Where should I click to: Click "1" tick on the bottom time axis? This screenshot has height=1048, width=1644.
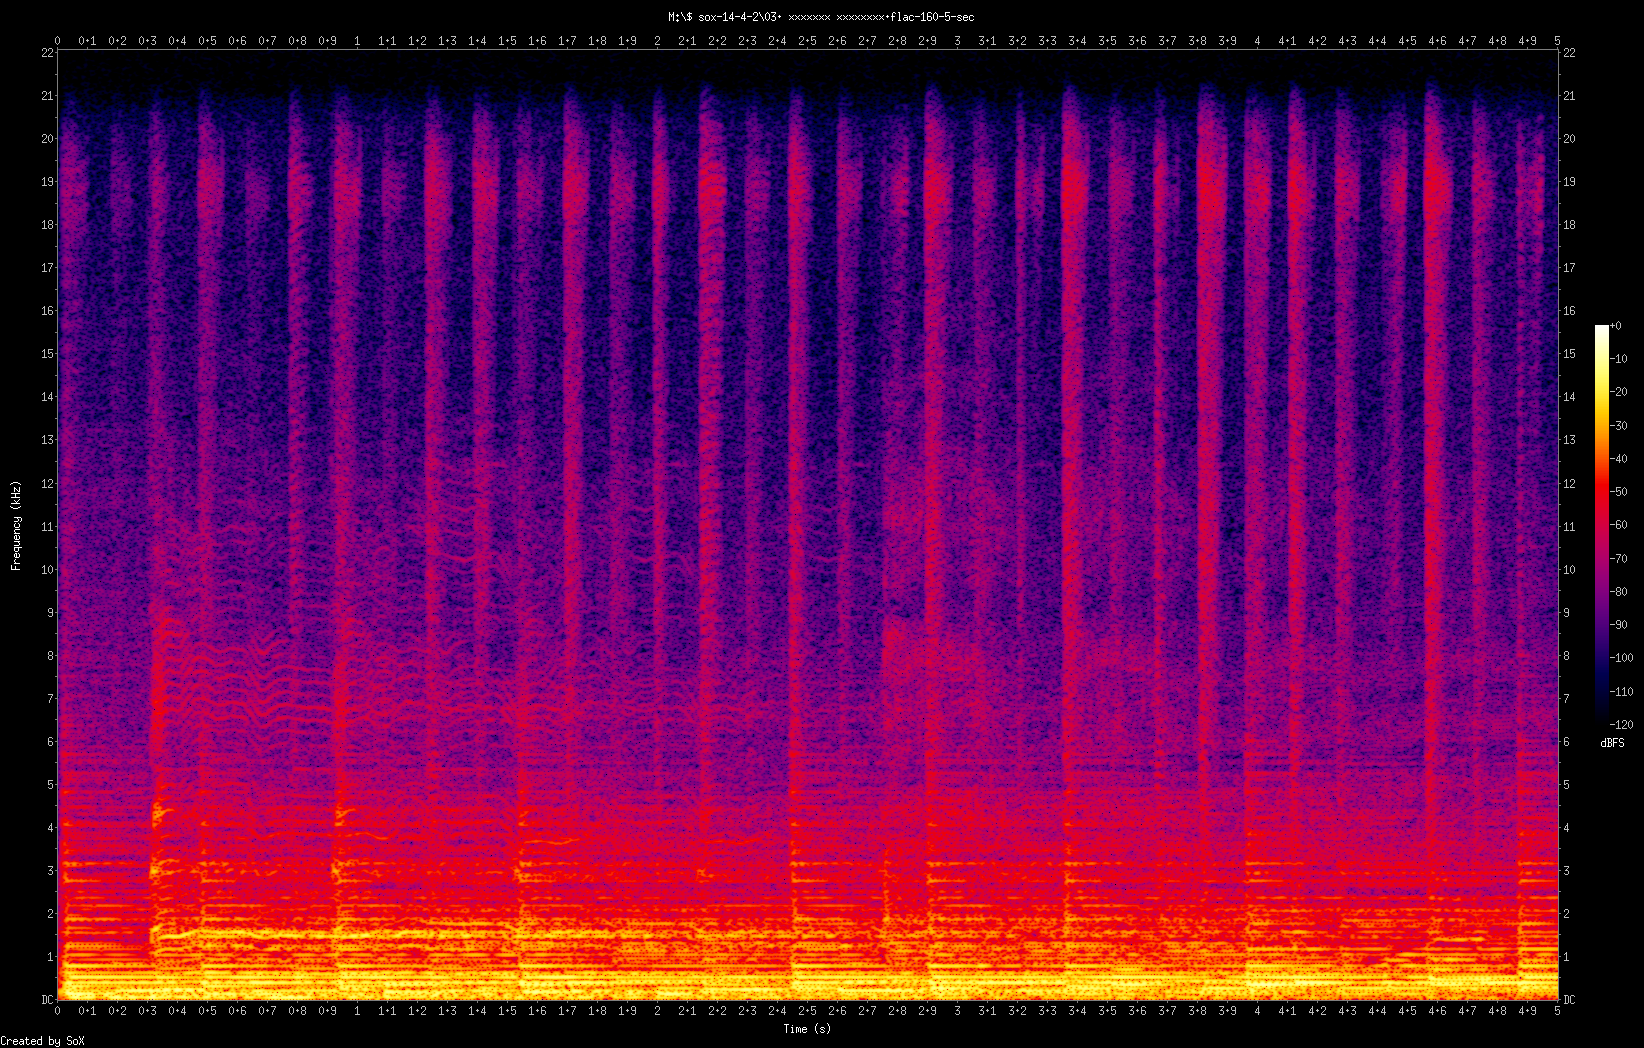coord(357,1011)
